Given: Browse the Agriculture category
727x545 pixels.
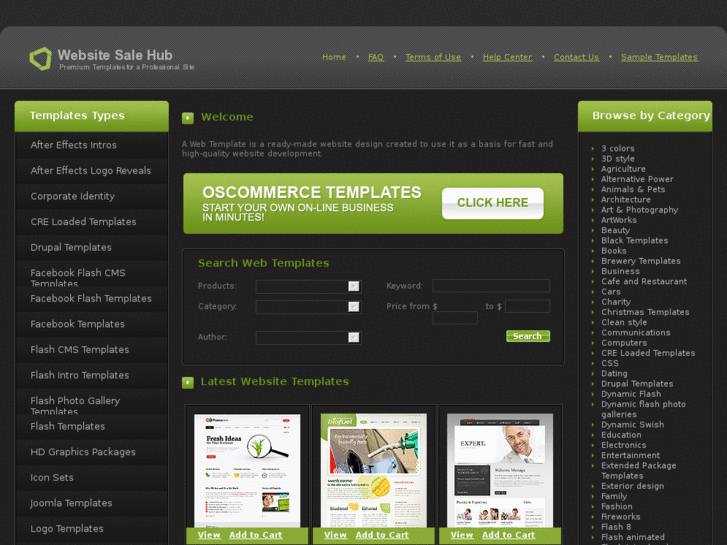Looking at the screenshot, I should coord(623,169).
